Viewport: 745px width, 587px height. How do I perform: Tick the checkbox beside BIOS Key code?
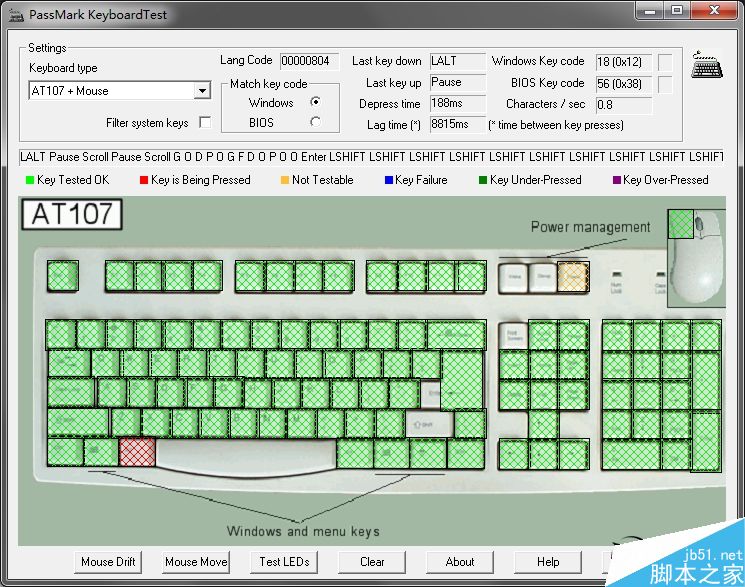[665, 84]
